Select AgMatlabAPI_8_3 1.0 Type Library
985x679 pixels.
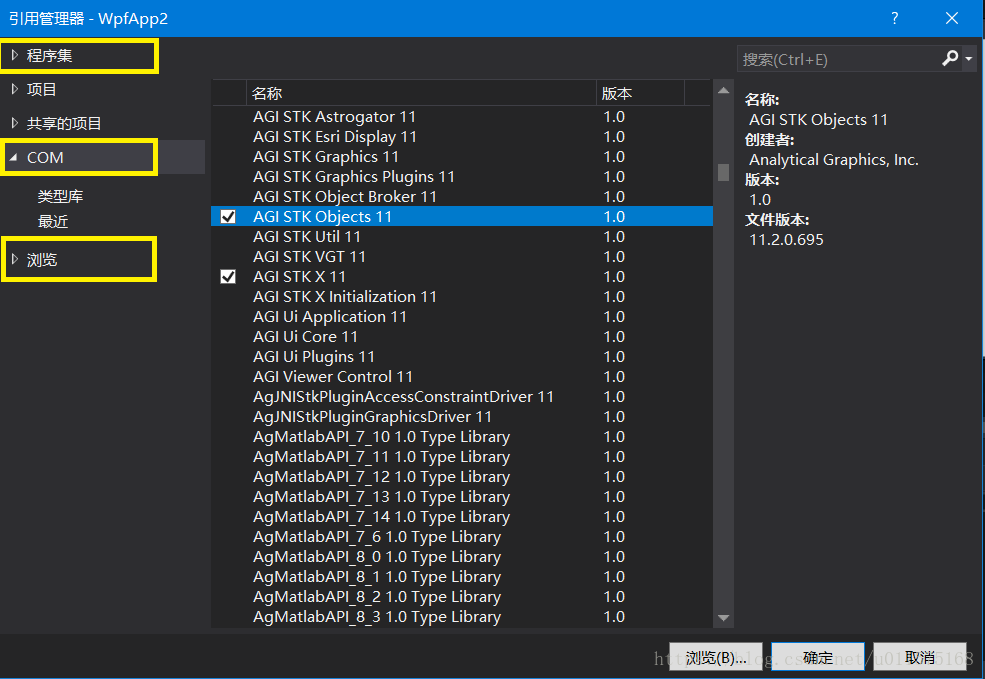[462, 617]
